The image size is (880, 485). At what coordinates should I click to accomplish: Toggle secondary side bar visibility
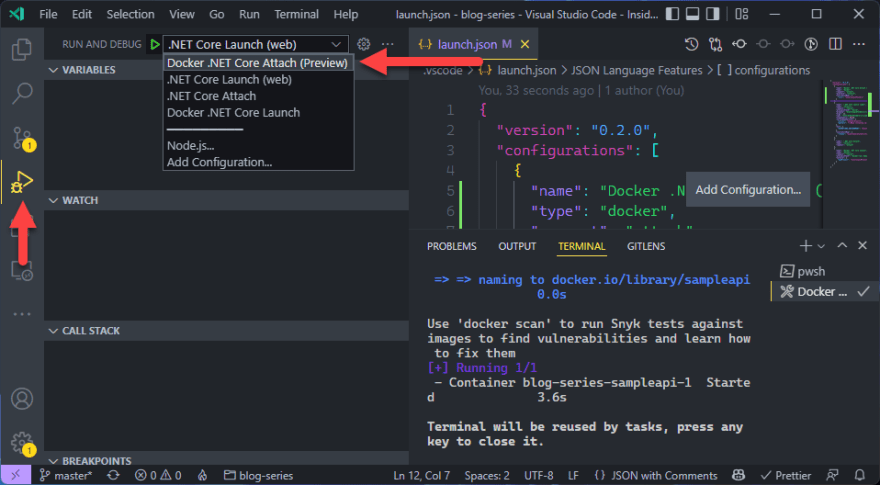click(713, 14)
